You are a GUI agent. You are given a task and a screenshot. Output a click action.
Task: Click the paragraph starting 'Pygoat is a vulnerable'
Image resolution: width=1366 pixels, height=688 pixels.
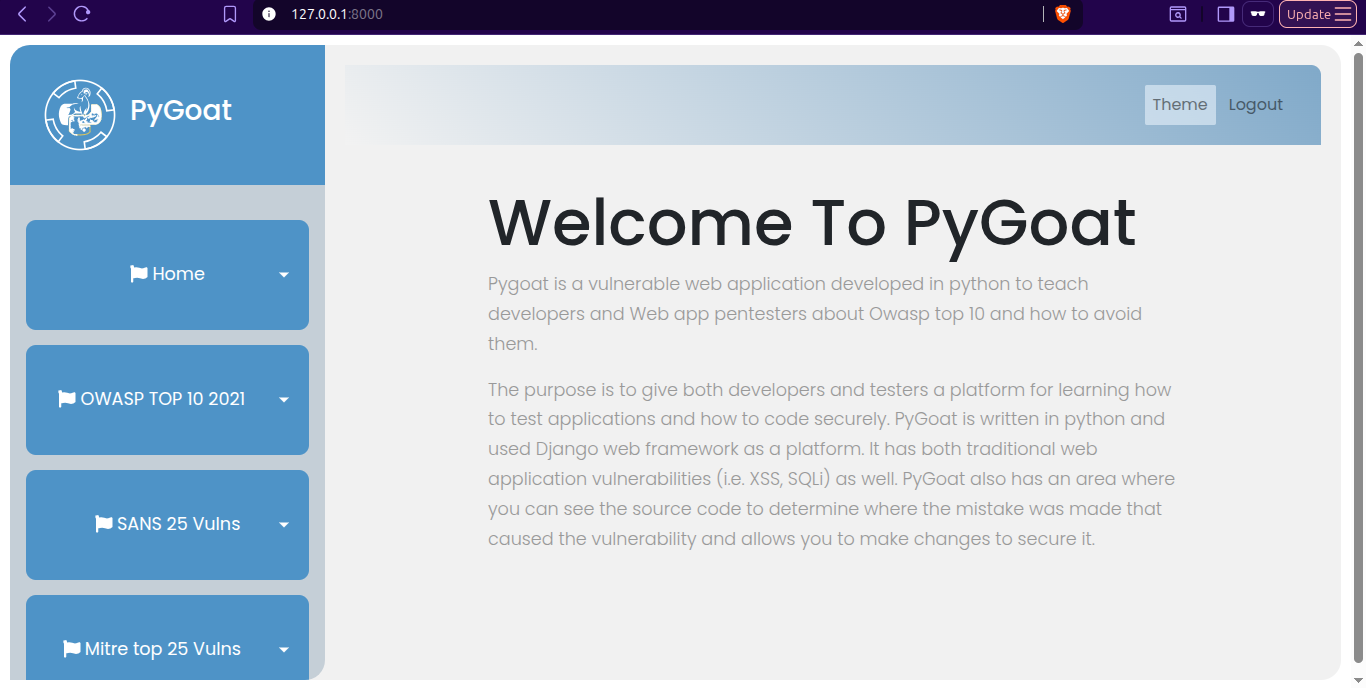(815, 314)
